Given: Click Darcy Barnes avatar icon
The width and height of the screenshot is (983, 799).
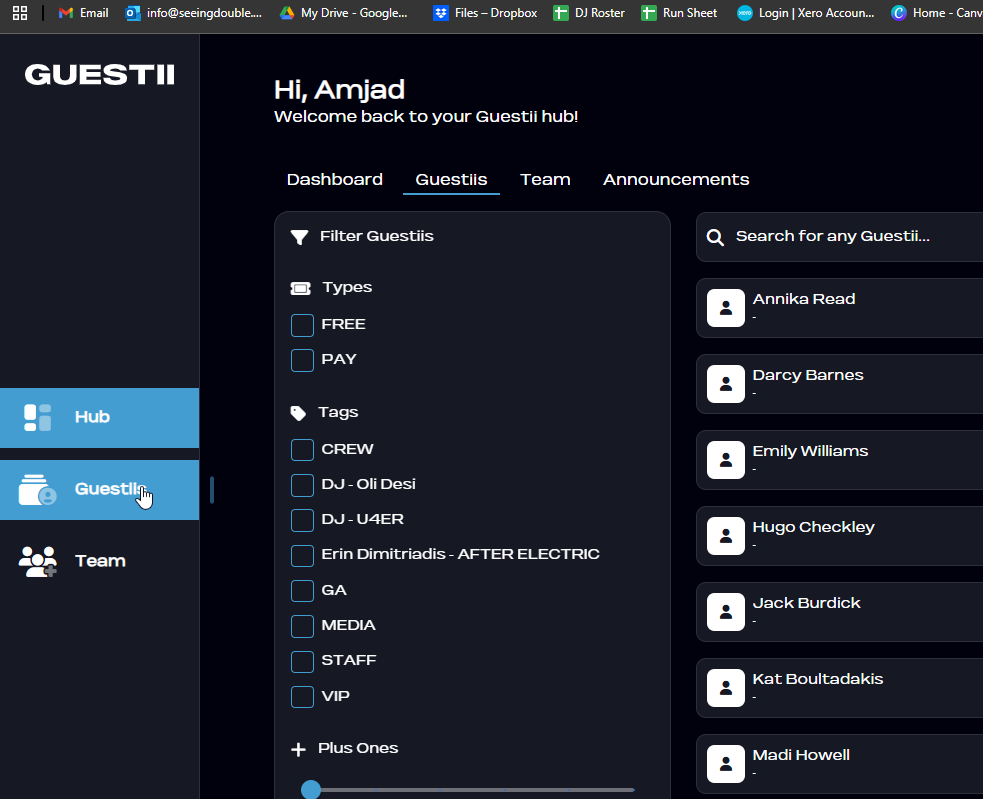Looking at the screenshot, I should (726, 384).
